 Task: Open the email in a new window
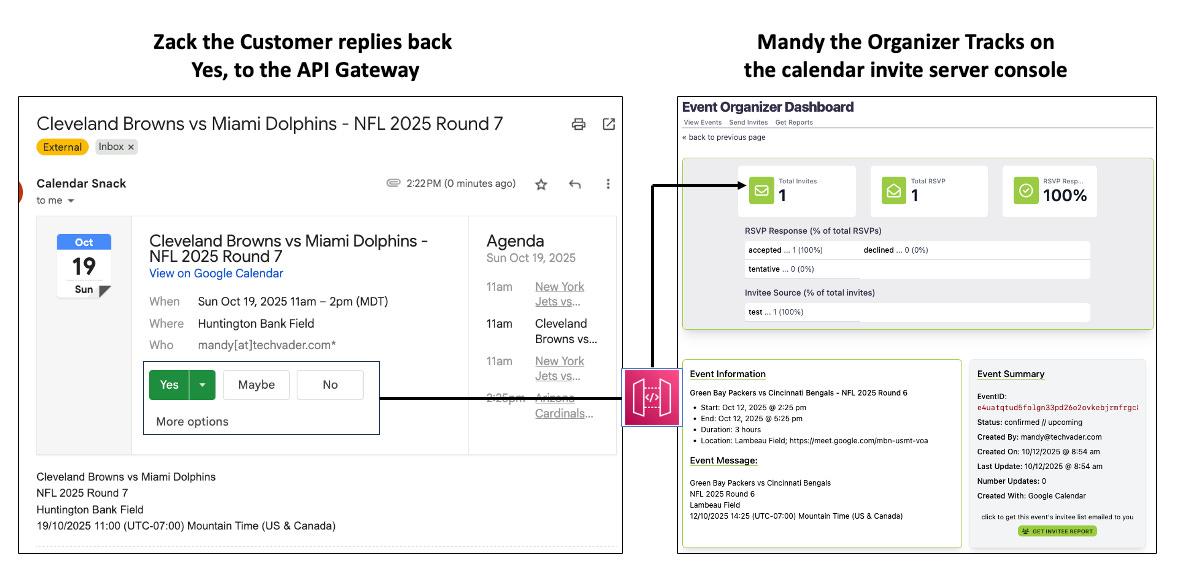pyautogui.click(x=609, y=124)
